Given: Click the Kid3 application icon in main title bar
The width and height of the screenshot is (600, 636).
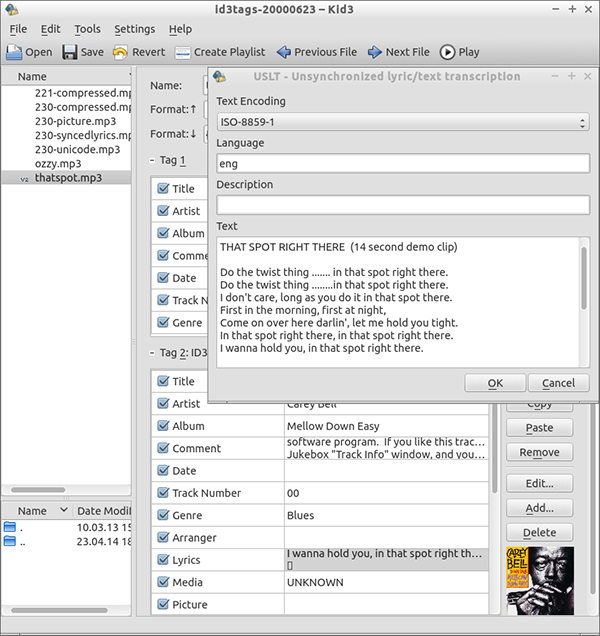Looking at the screenshot, I should coord(11,9).
